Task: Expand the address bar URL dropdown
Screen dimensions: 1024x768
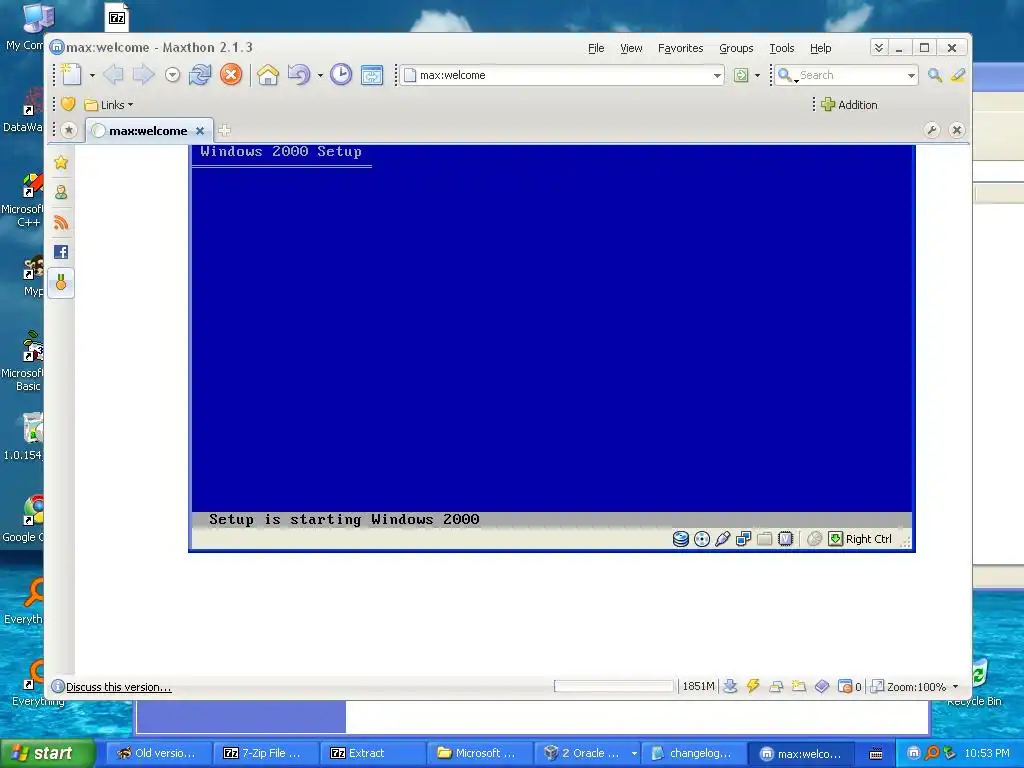Action: pyautogui.click(x=717, y=76)
